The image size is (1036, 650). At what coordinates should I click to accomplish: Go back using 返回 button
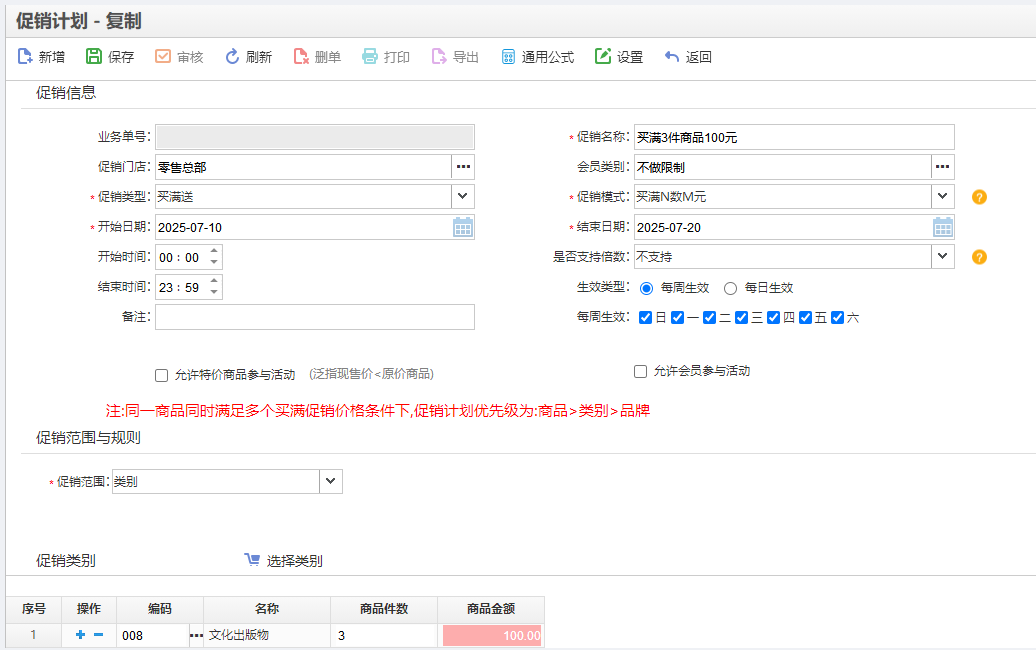coord(688,57)
